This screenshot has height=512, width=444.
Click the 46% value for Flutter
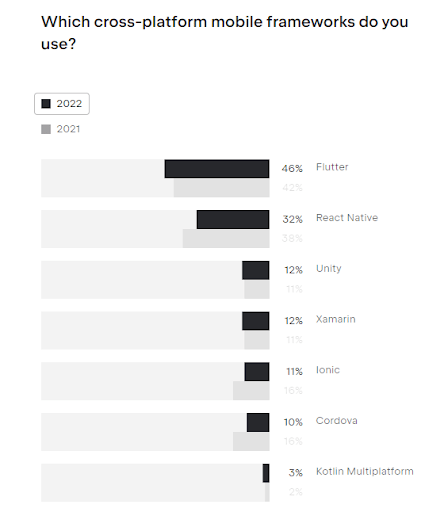tap(292, 169)
